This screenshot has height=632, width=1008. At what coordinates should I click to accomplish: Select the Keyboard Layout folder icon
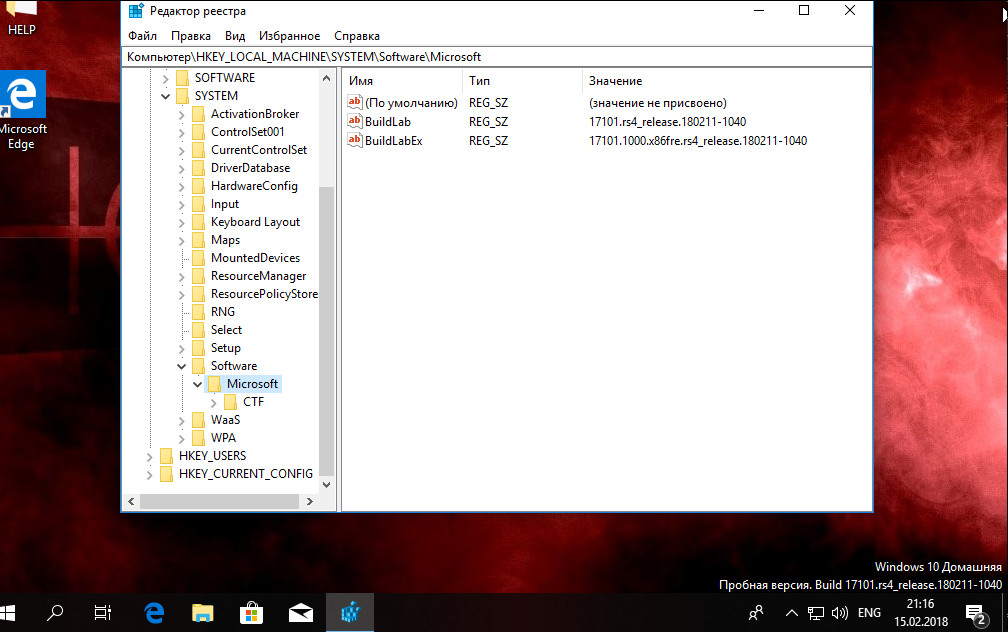(x=199, y=222)
